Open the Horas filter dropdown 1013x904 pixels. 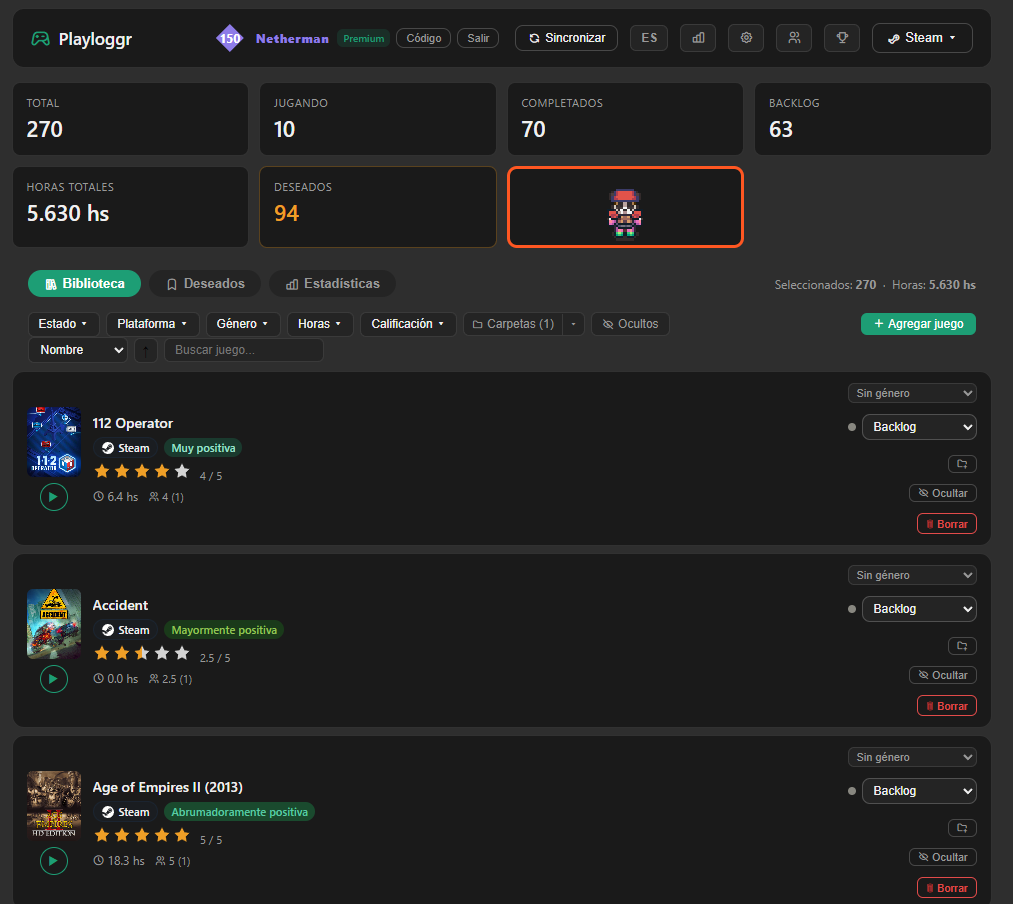coord(320,324)
